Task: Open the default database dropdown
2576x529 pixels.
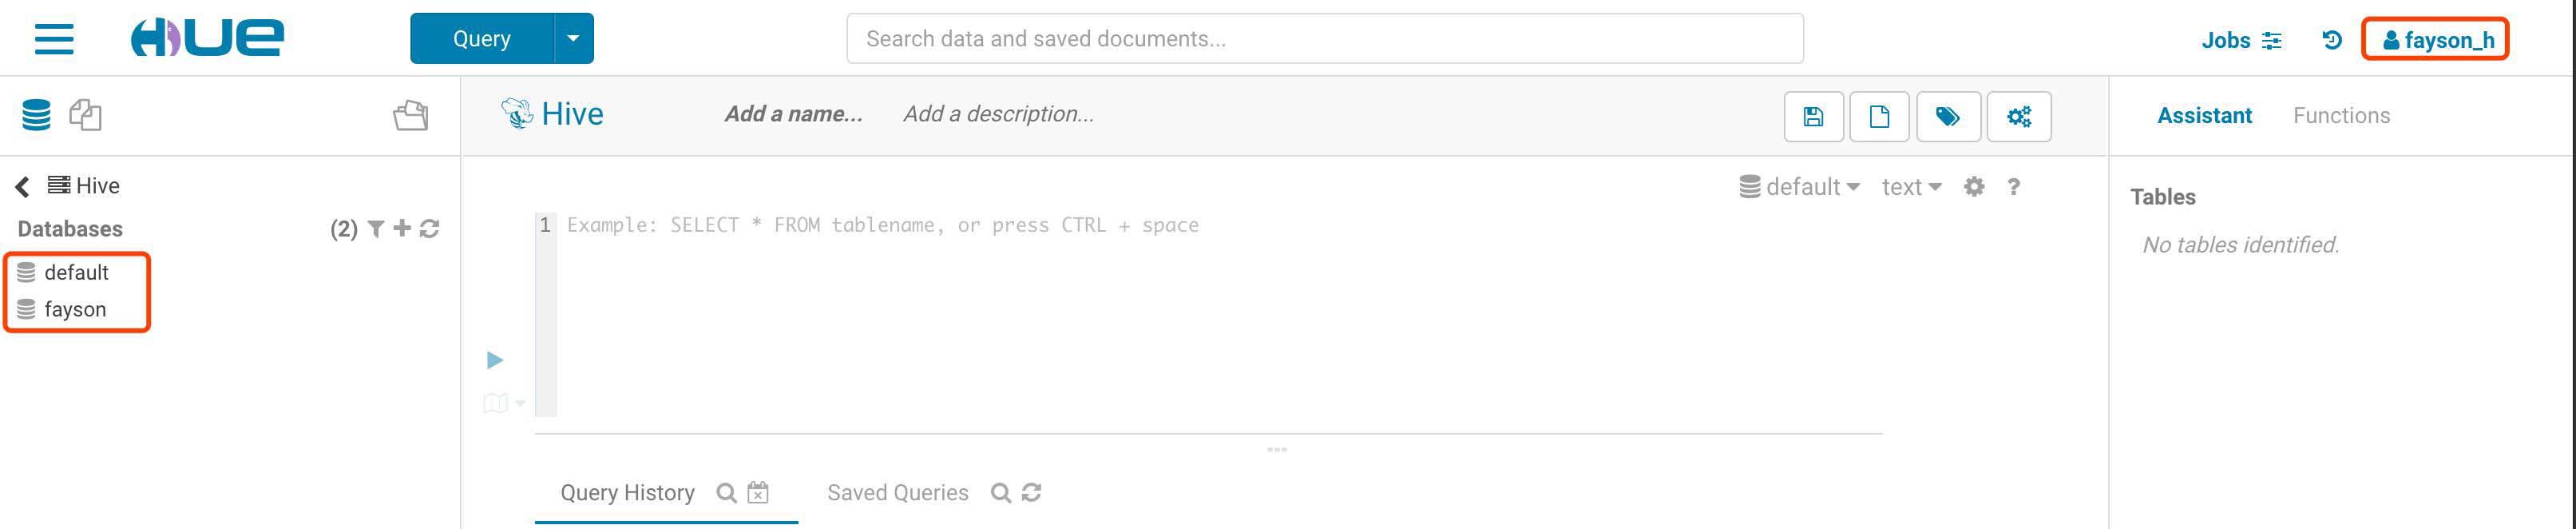Action: click(1799, 187)
